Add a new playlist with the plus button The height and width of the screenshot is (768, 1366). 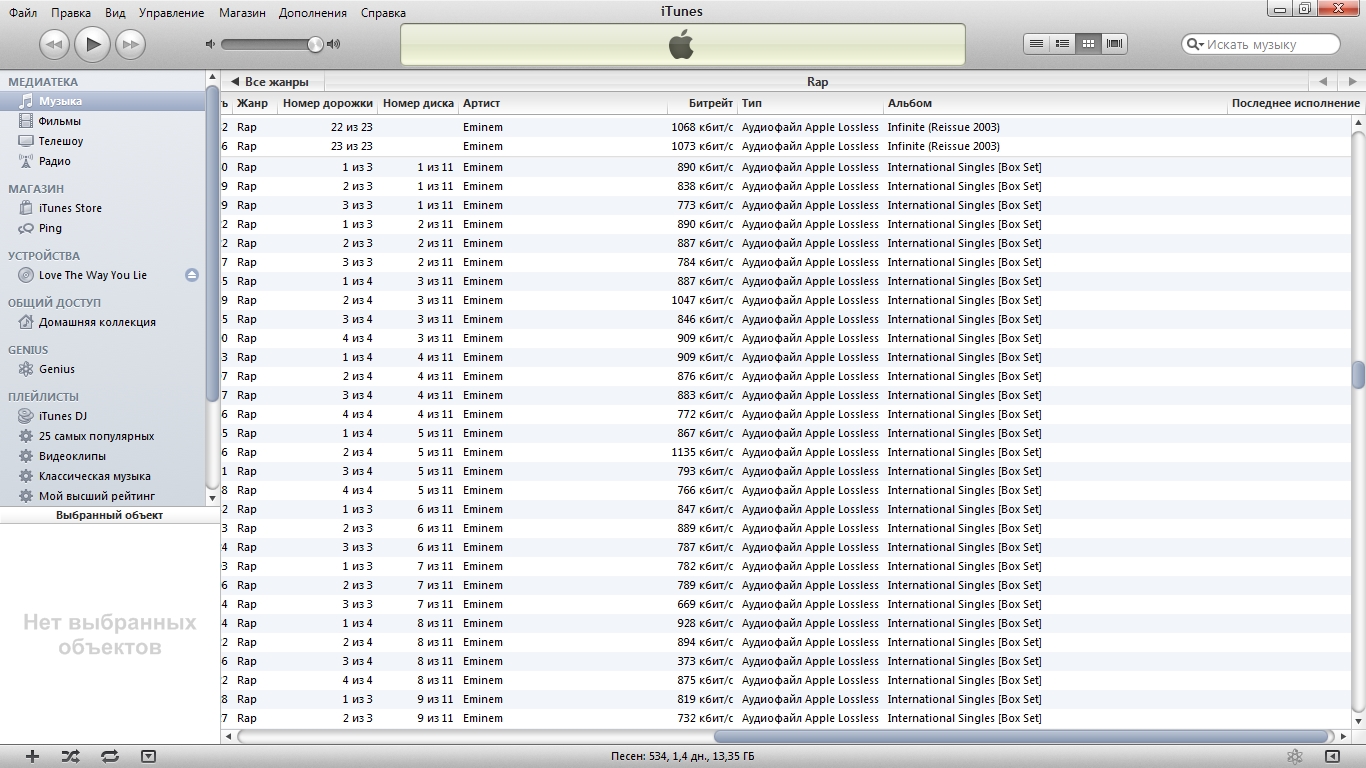pyautogui.click(x=32, y=757)
